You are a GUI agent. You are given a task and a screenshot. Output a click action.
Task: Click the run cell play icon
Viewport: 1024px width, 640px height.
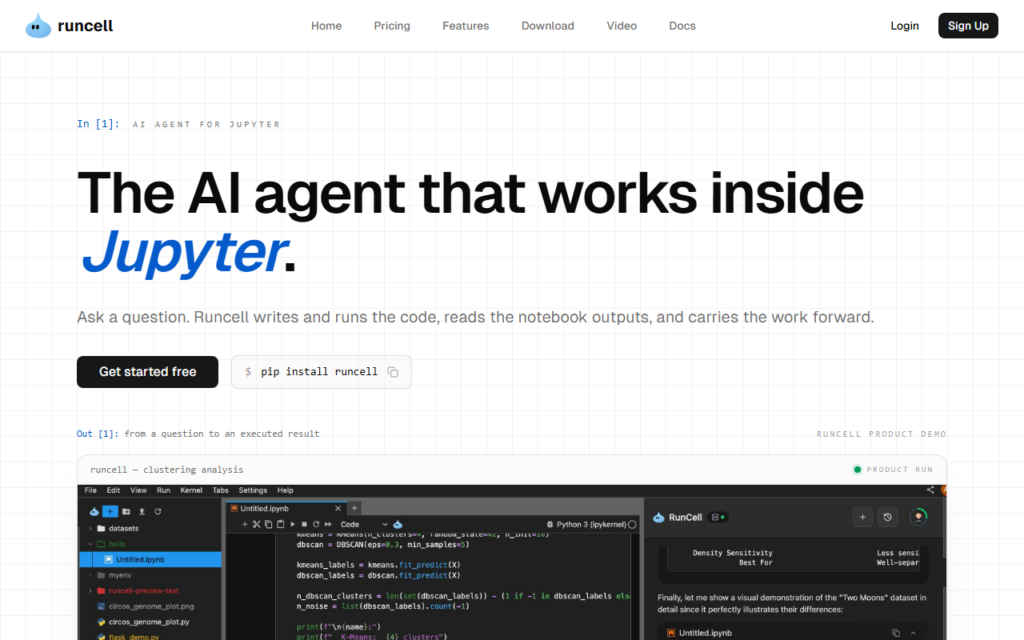[x=293, y=524]
